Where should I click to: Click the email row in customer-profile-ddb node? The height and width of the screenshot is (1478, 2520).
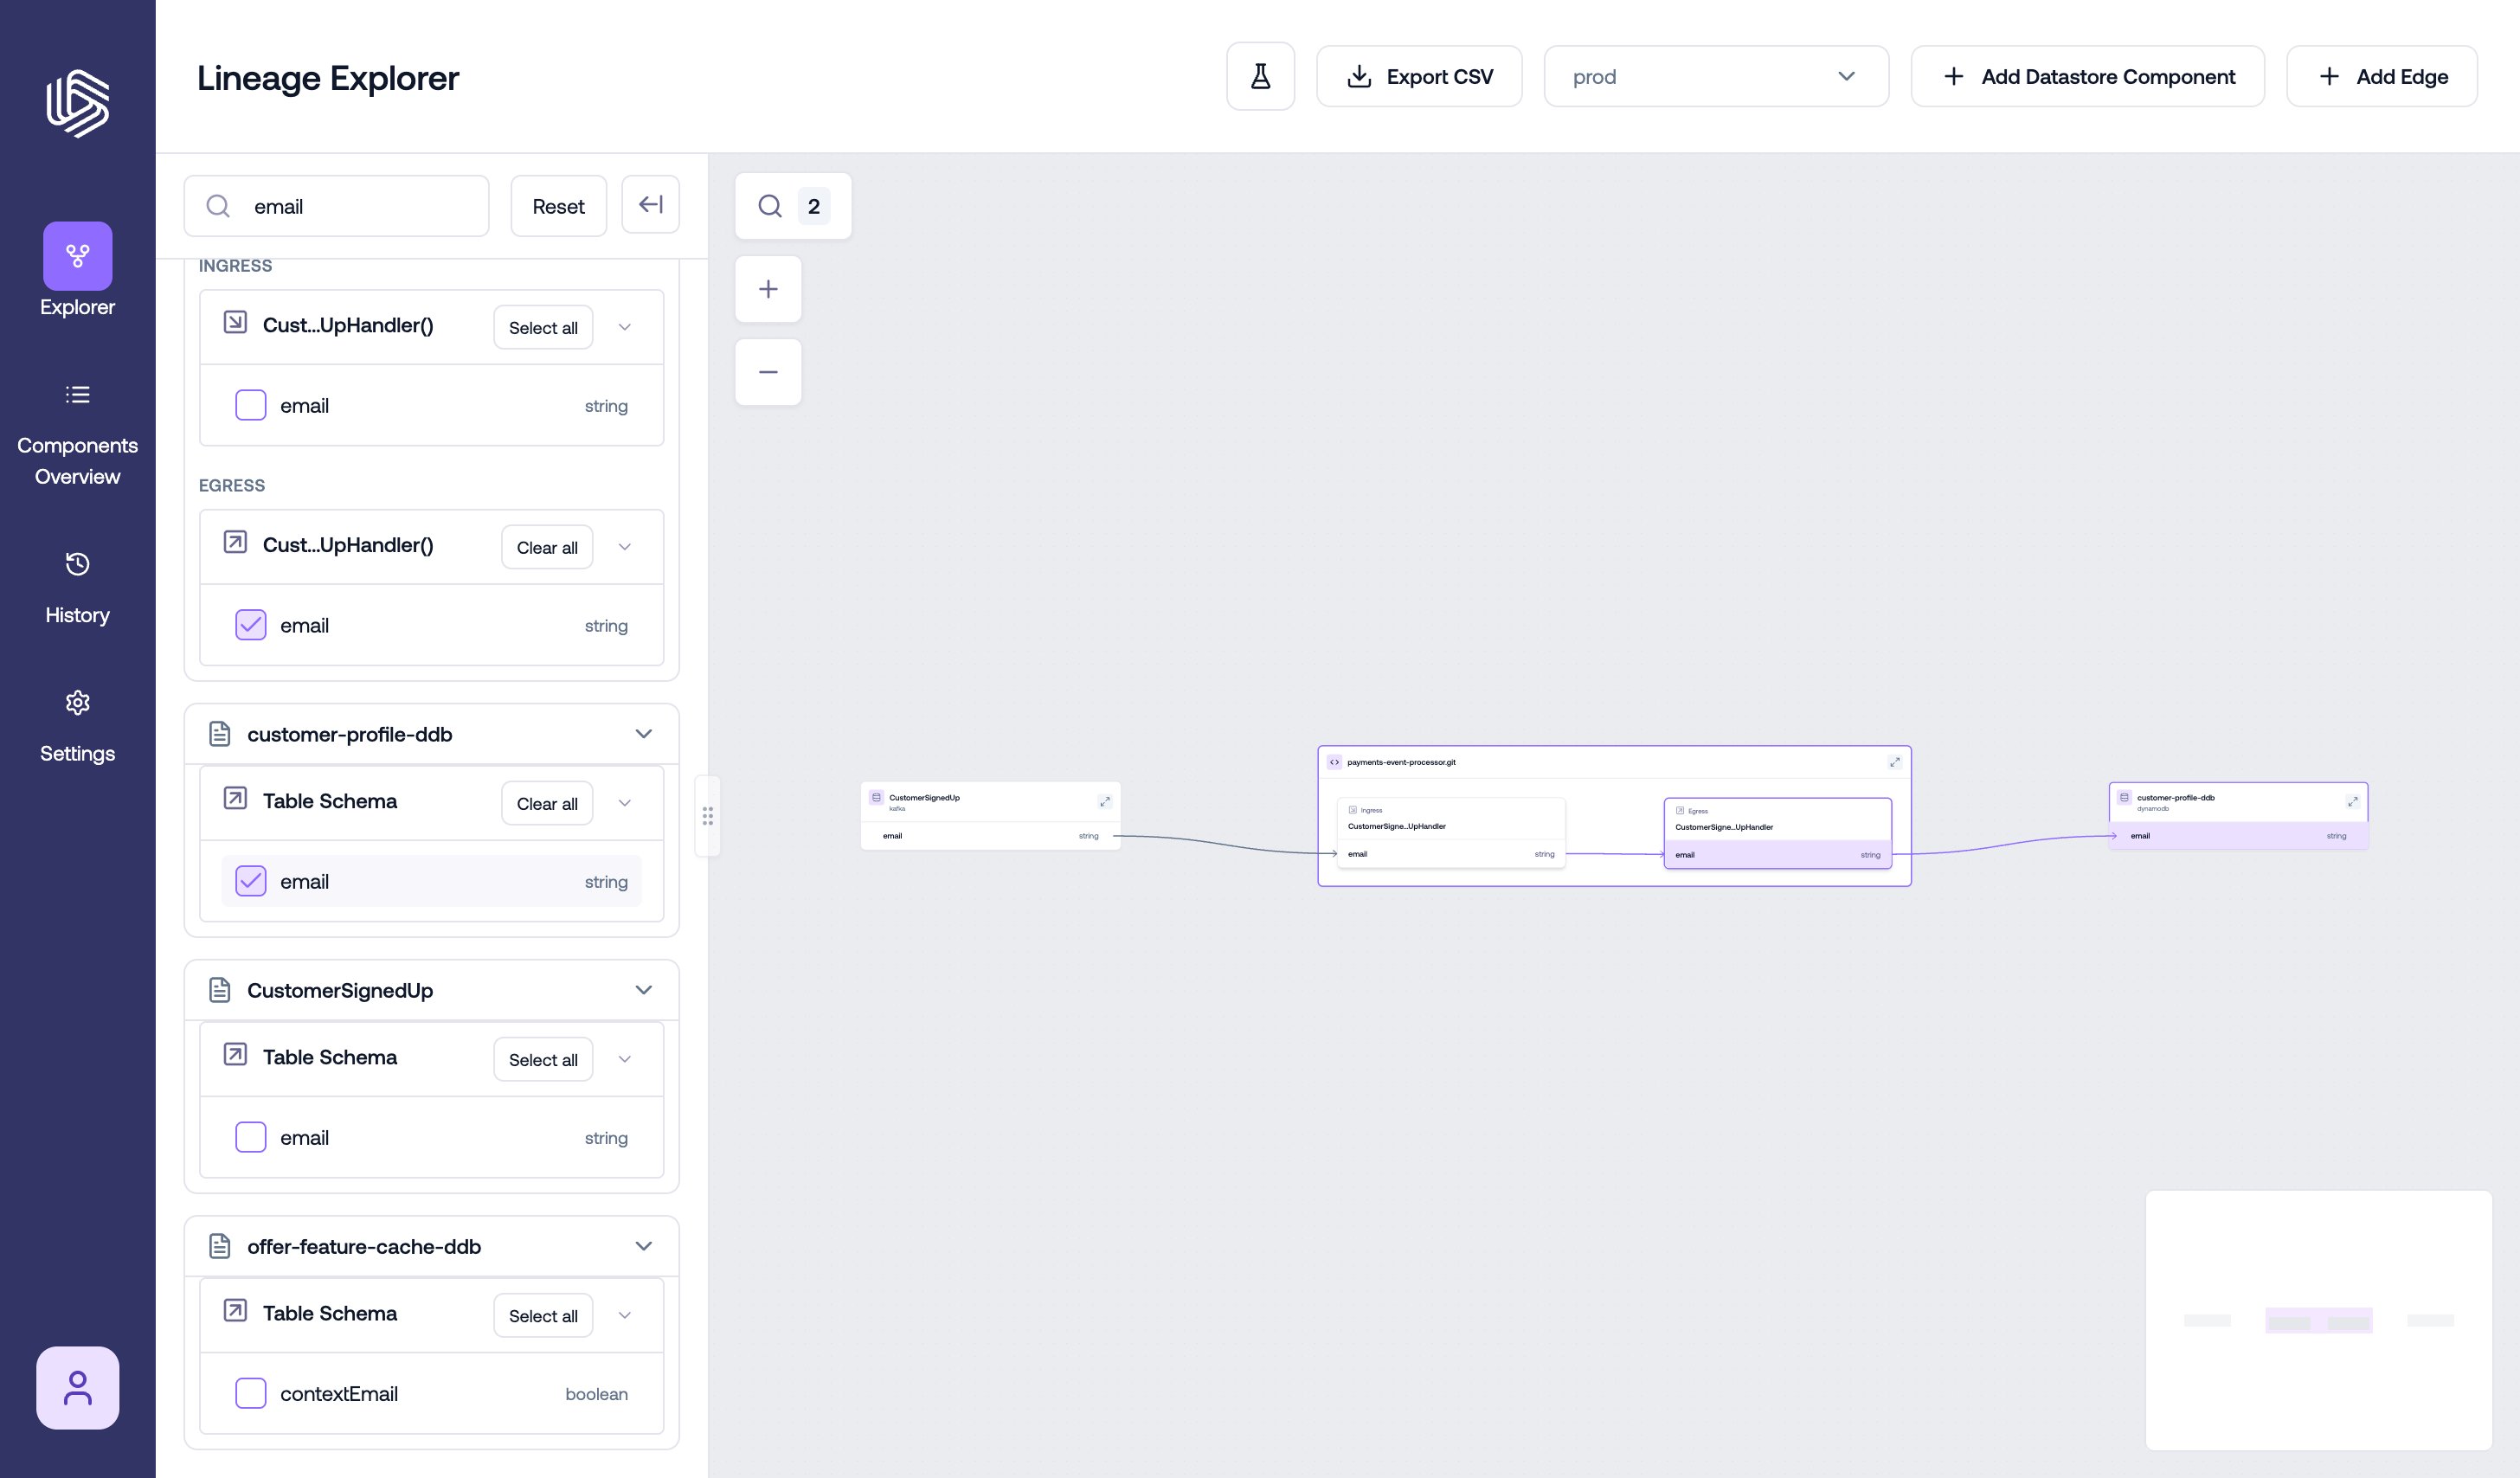2238,835
